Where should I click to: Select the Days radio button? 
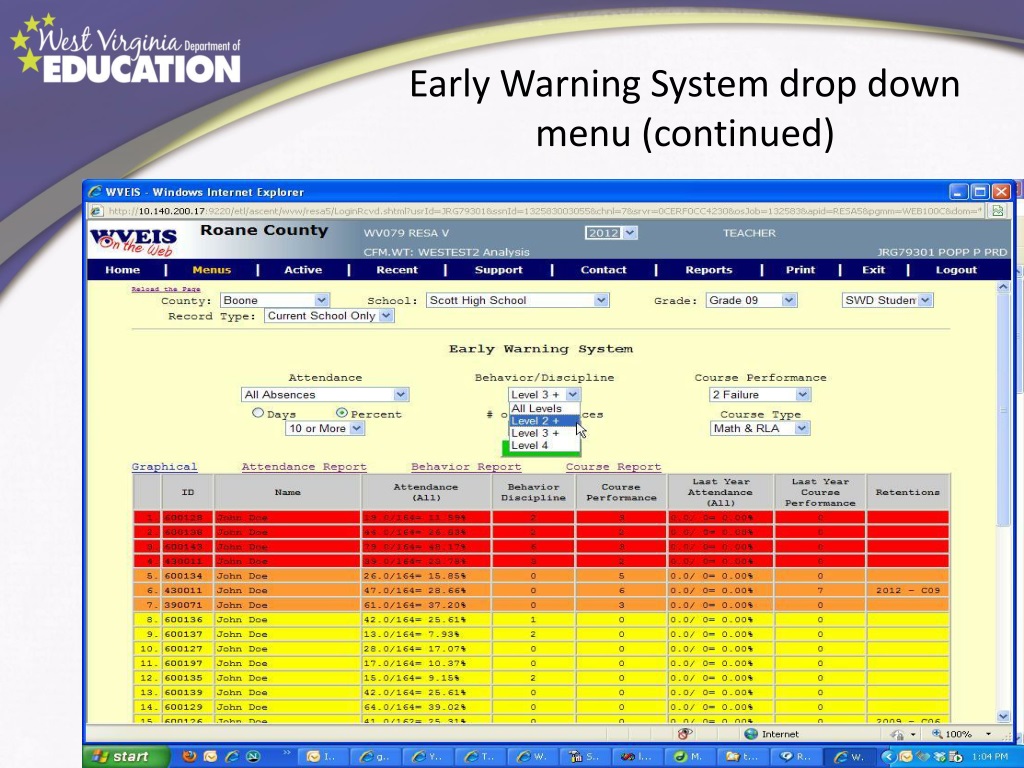coord(258,413)
